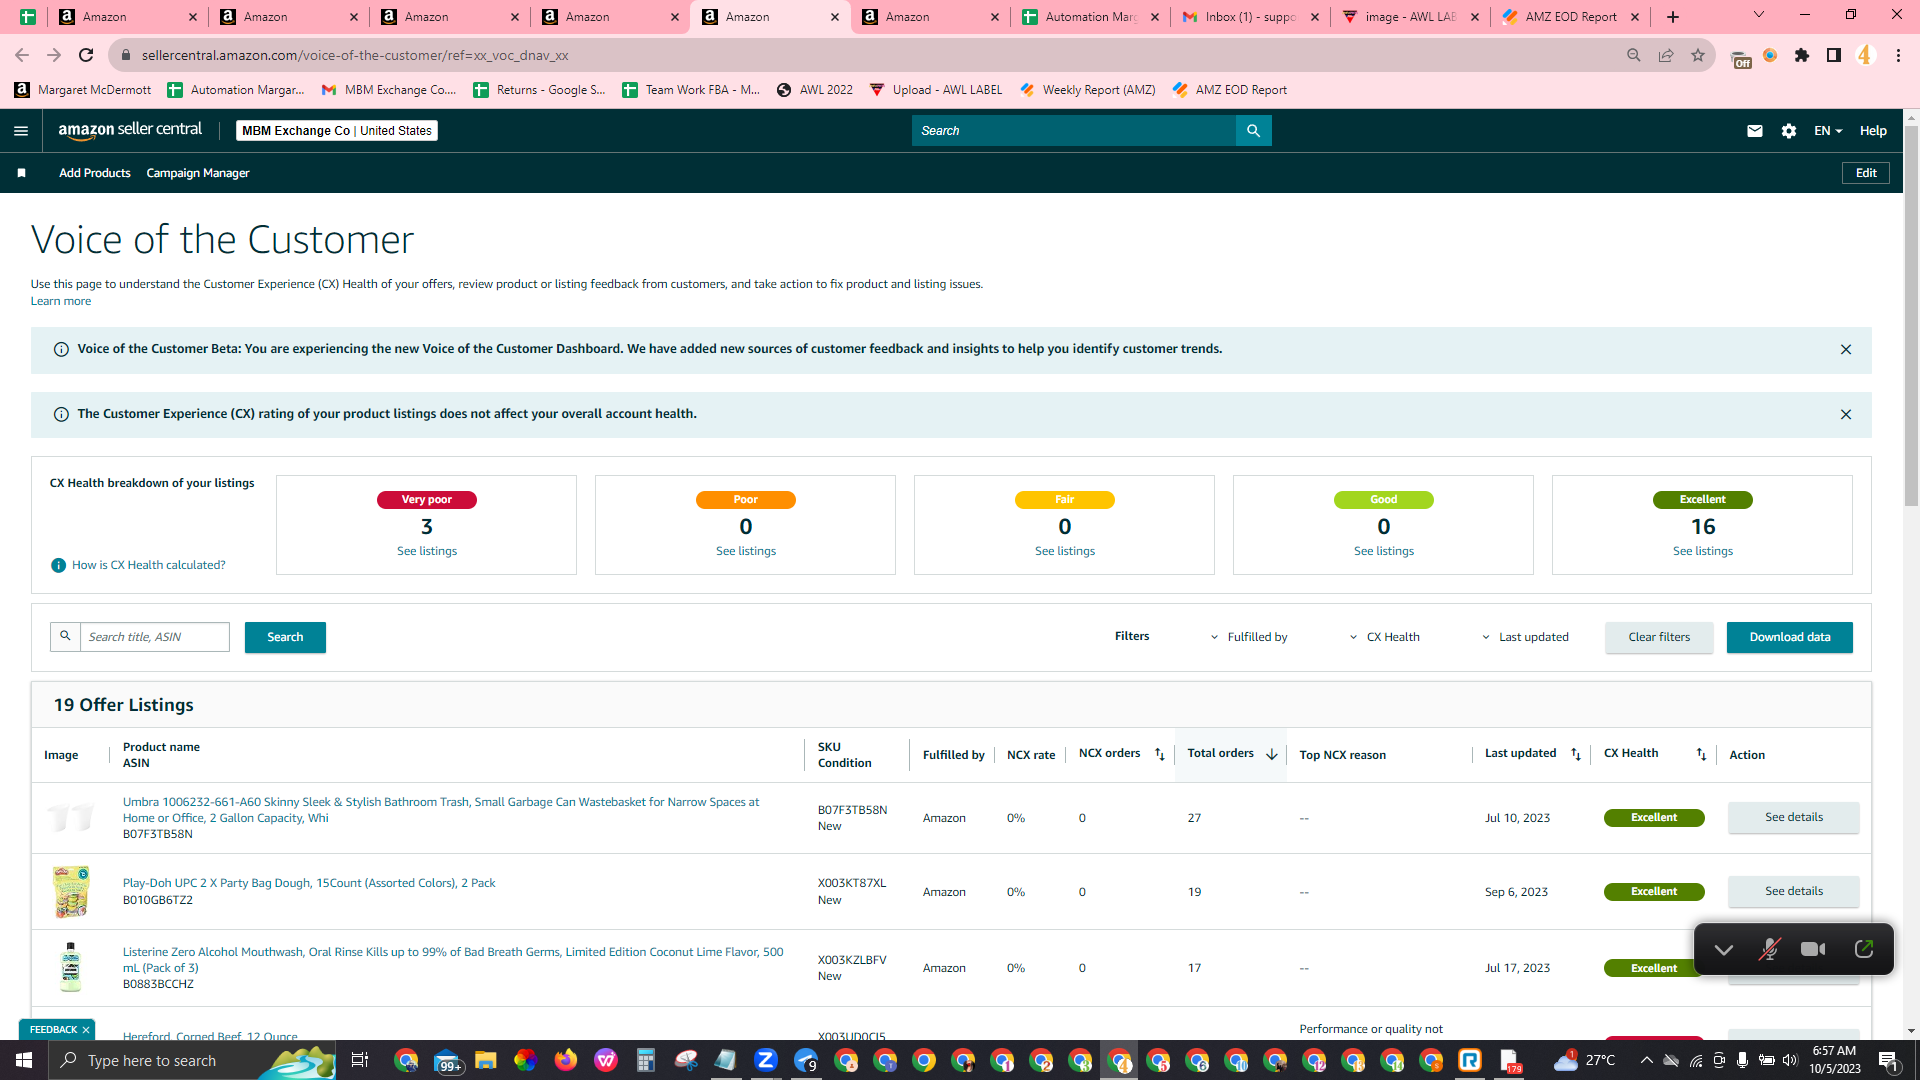The image size is (1920, 1080).
Task: Open the Windows Start menu
Action: point(24,1060)
